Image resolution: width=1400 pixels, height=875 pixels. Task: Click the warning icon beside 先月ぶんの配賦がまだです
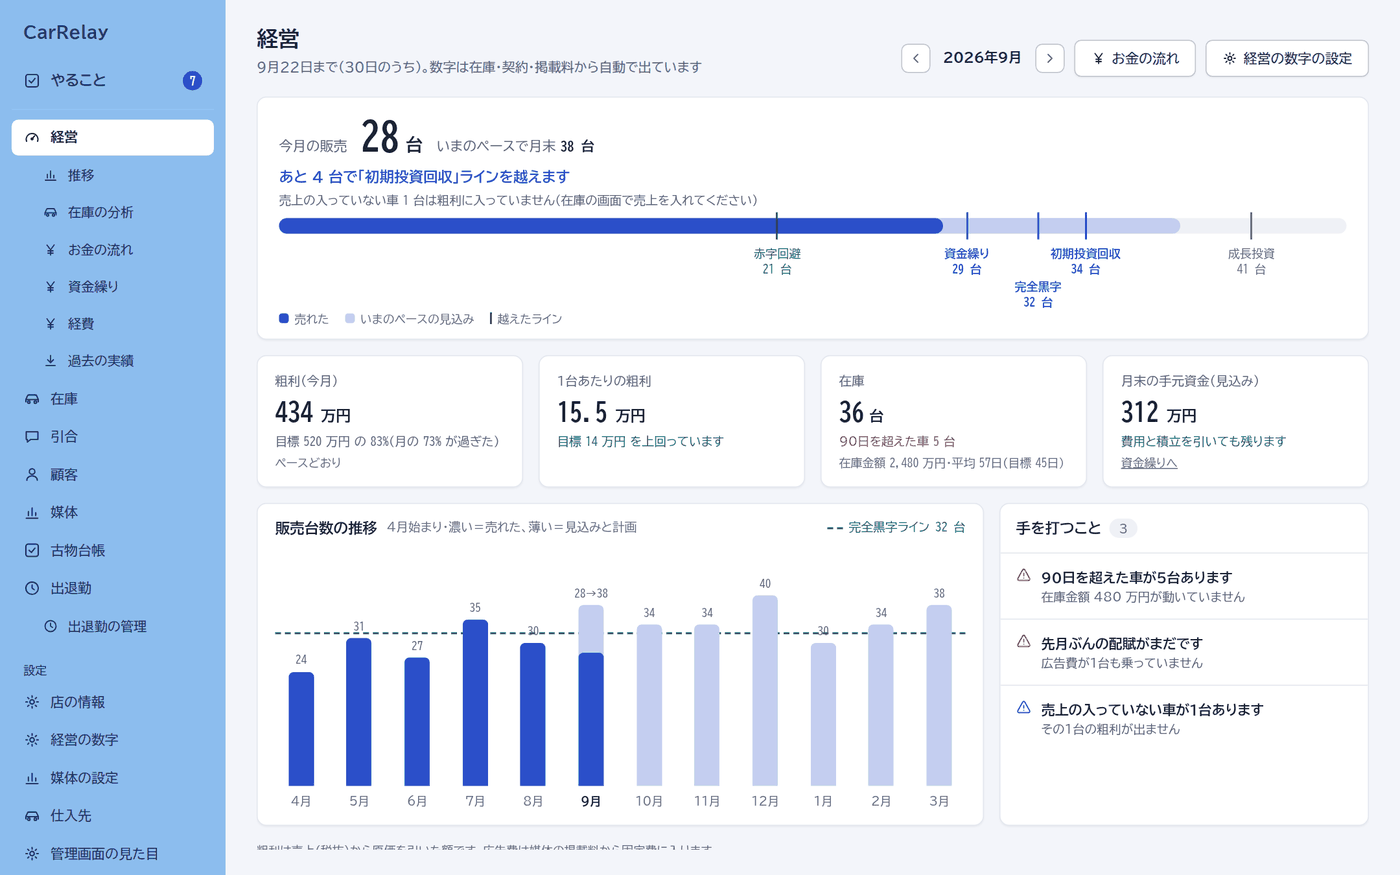tap(1023, 641)
